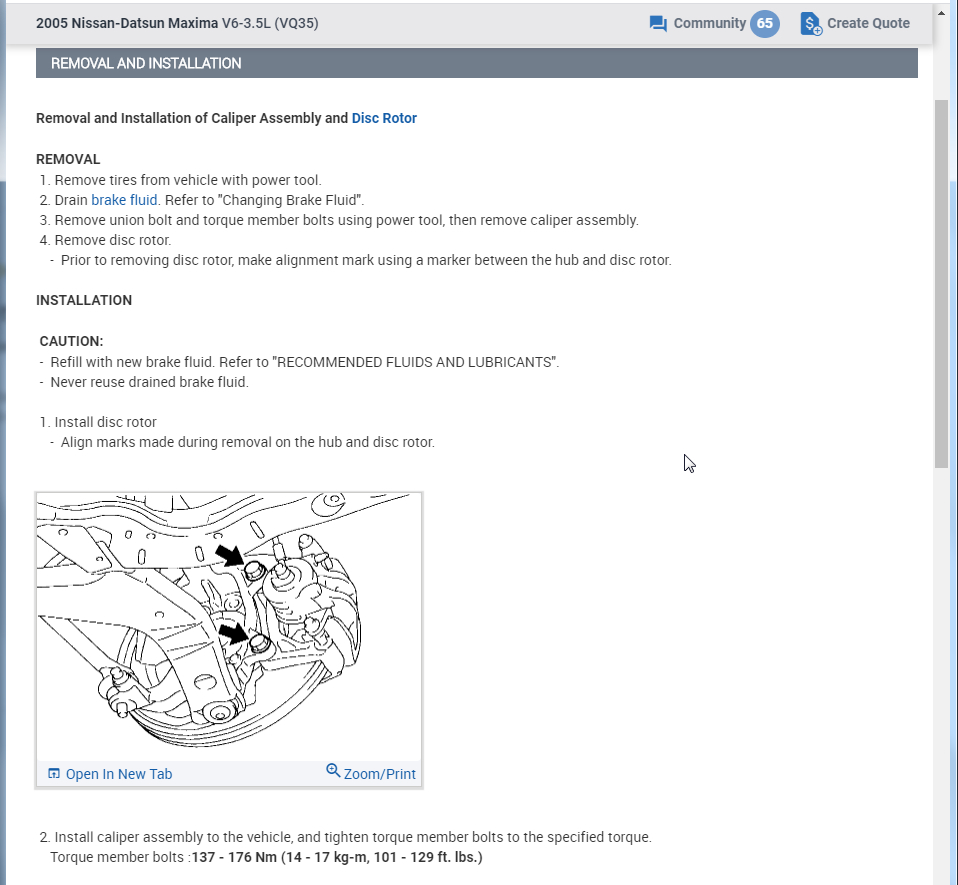The width and height of the screenshot is (958, 885).
Task: Click the scrollbar up arrow
Action: [941, 13]
